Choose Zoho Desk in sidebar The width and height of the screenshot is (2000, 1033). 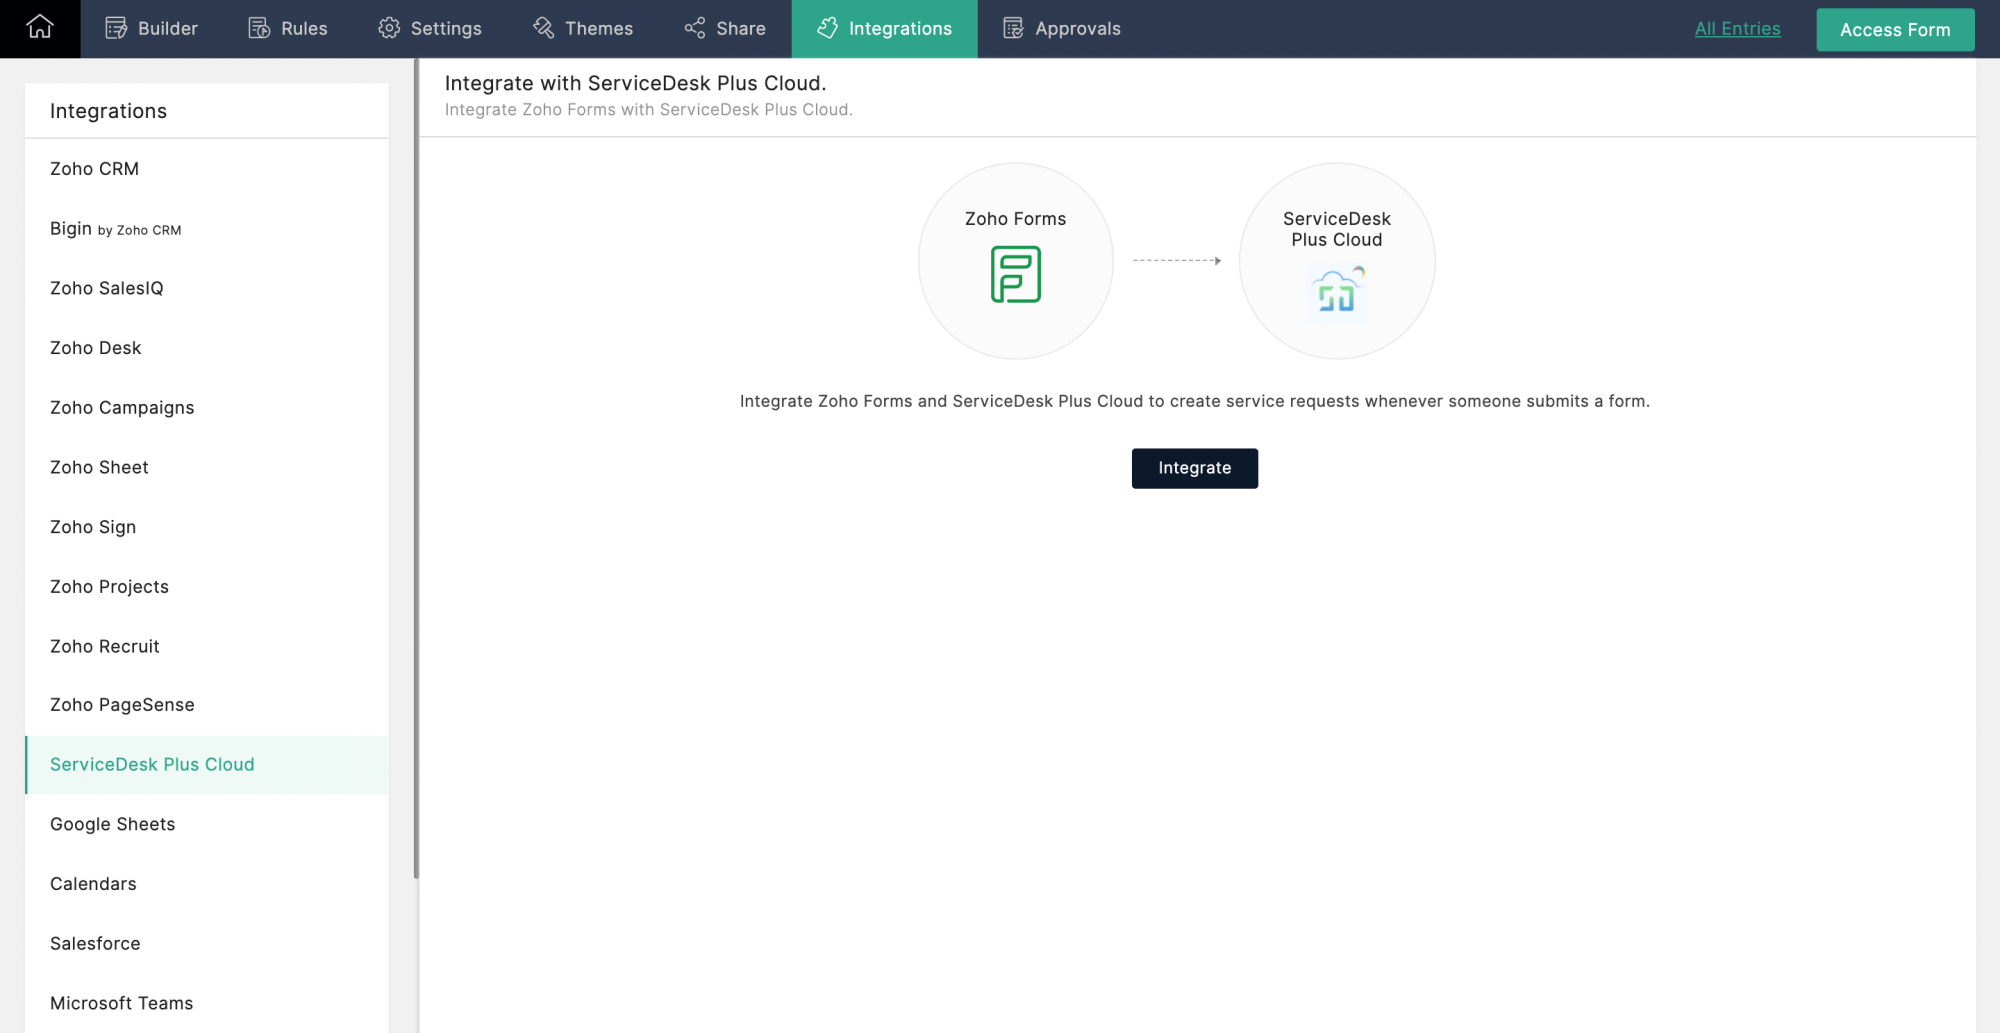point(207,348)
